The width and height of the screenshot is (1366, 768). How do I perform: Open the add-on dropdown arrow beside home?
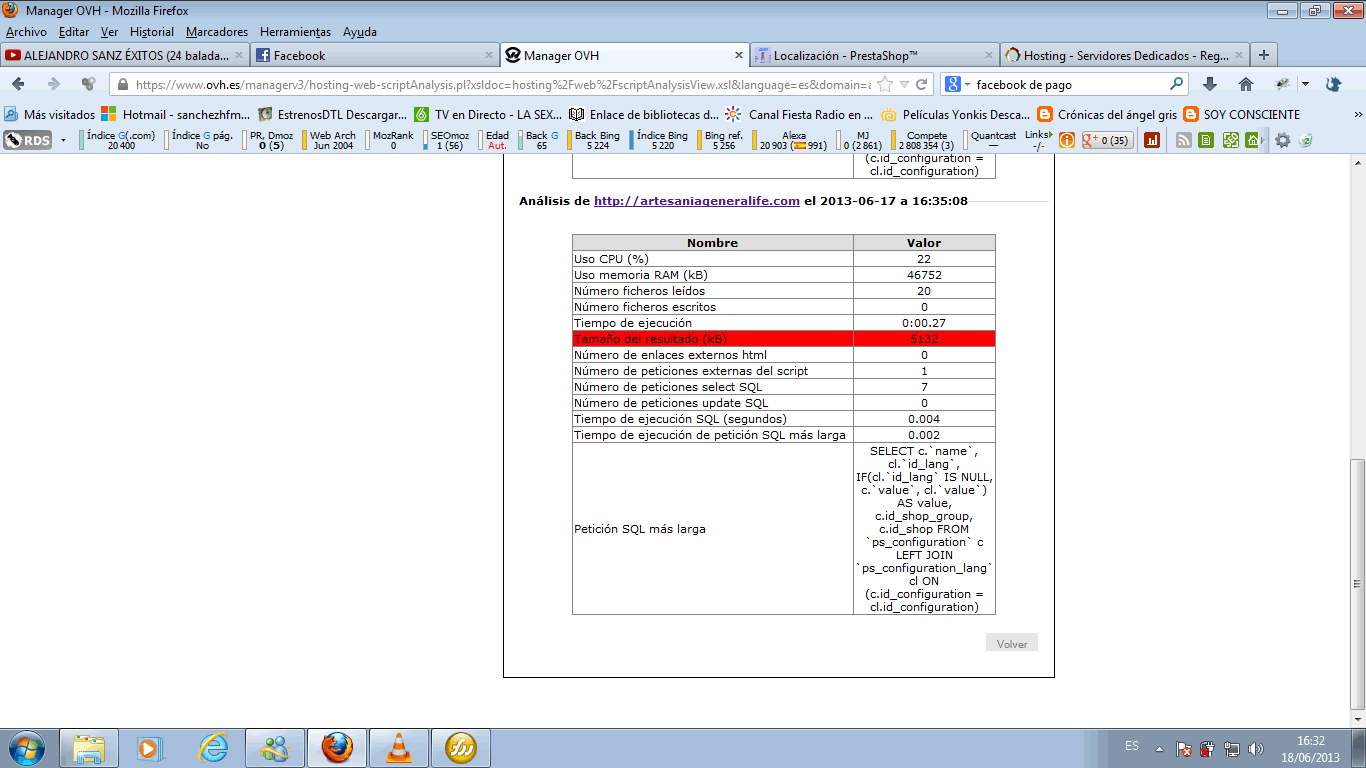[x=1305, y=84]
